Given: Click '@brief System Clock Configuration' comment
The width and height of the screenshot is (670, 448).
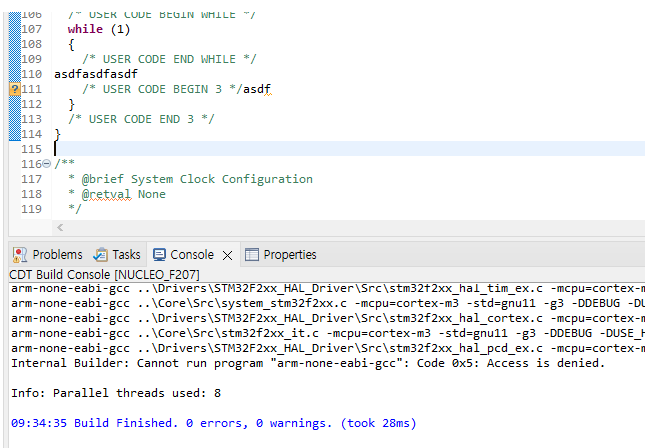Looking at the screenshot, I should point(197,179).
